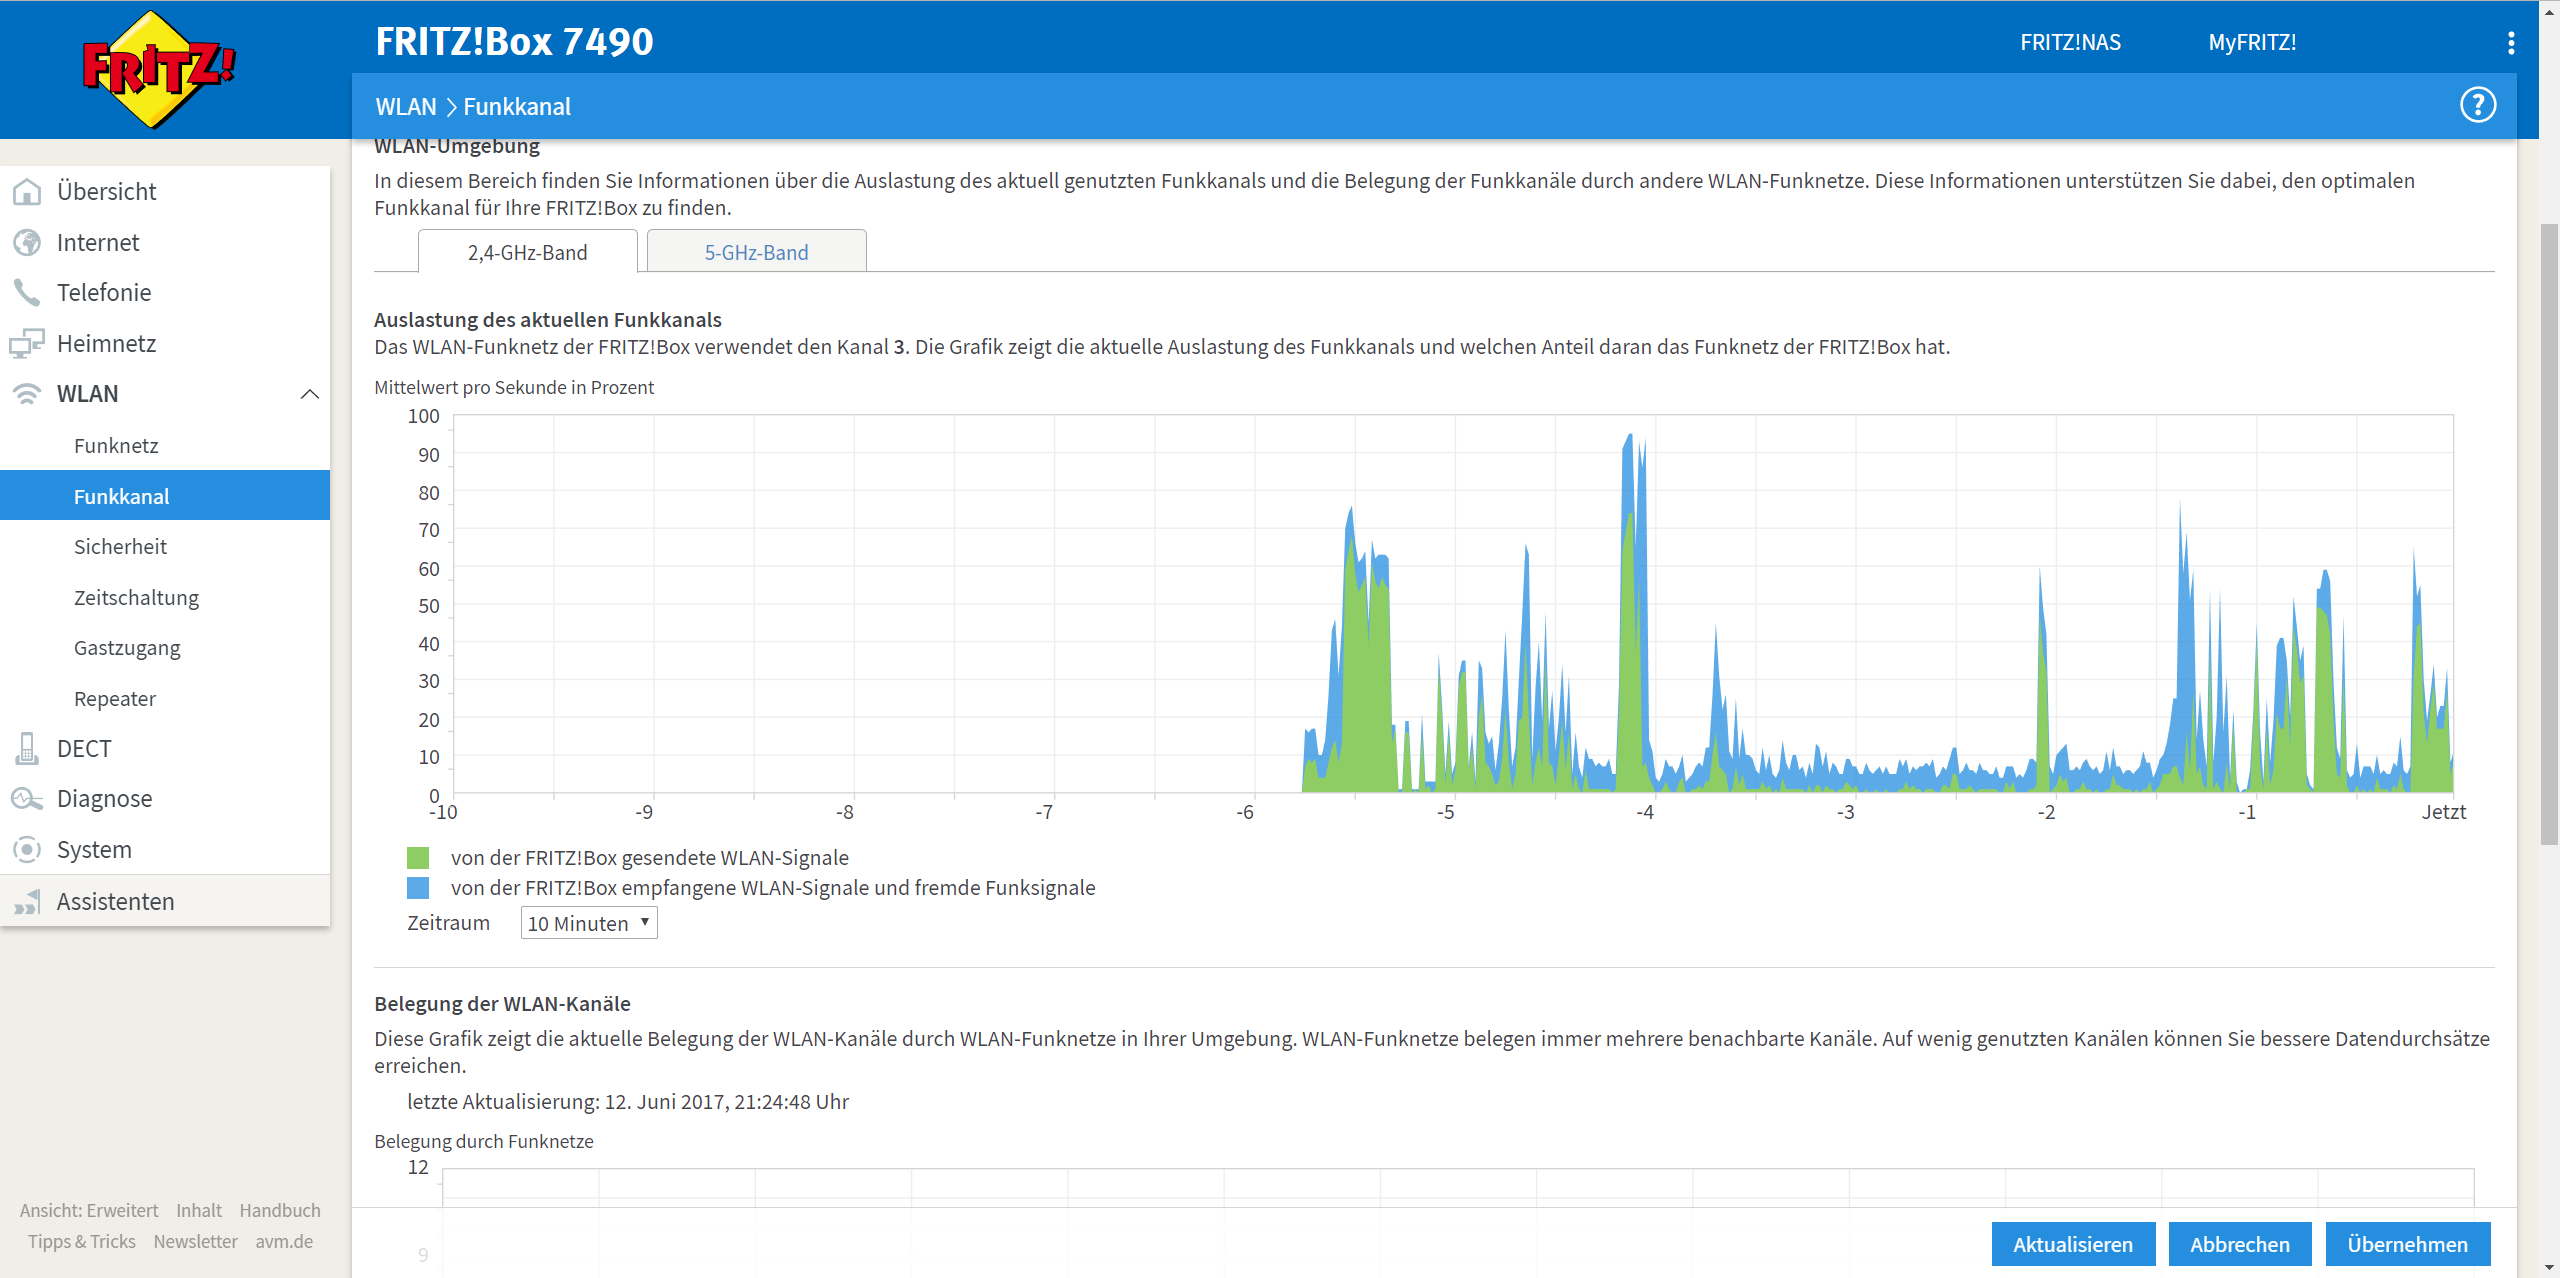Click the Übersicht home icon

point(27,191)
